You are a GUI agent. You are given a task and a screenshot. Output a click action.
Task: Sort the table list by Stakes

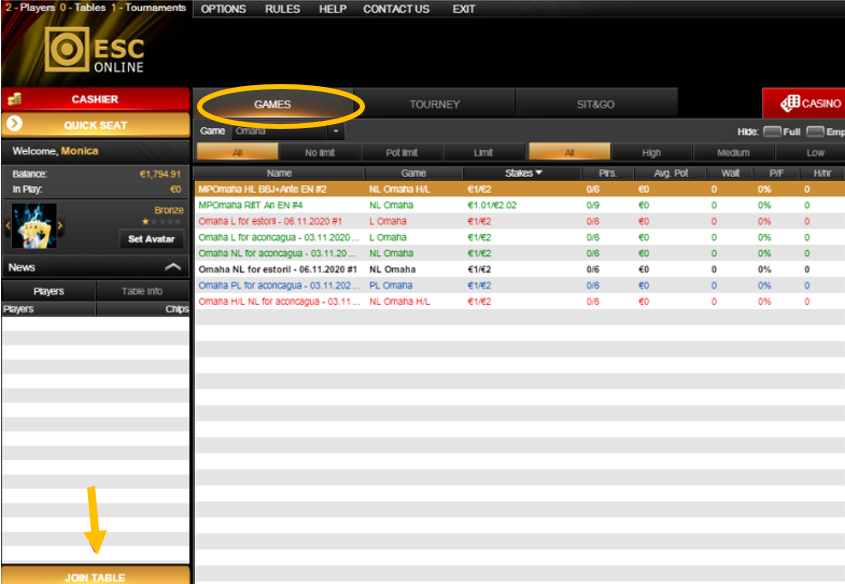pyautogui.click(x=521, y=173)
